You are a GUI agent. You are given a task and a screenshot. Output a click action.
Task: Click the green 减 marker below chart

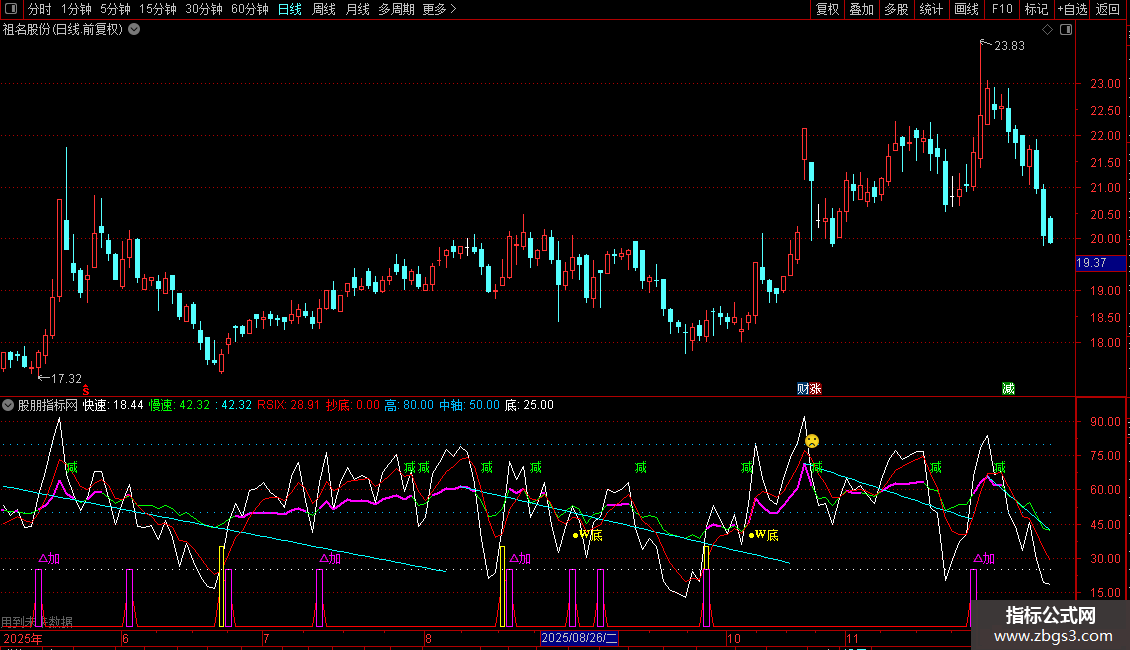click(1008, 388)
